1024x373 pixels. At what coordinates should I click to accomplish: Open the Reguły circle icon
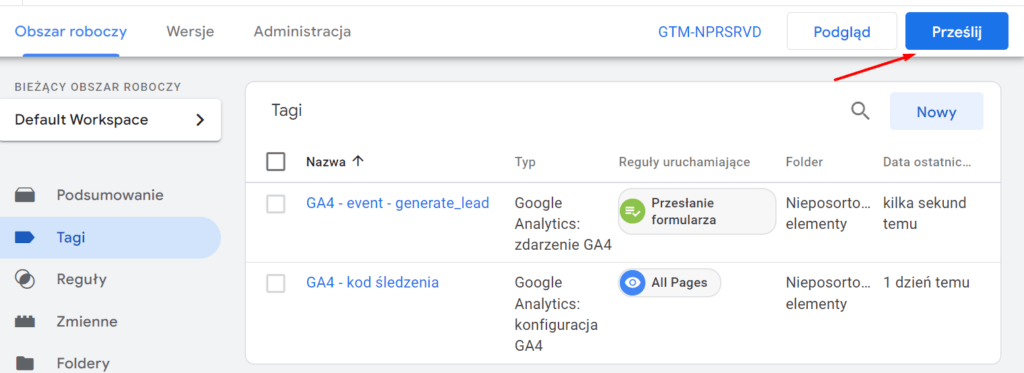(25, 280)
